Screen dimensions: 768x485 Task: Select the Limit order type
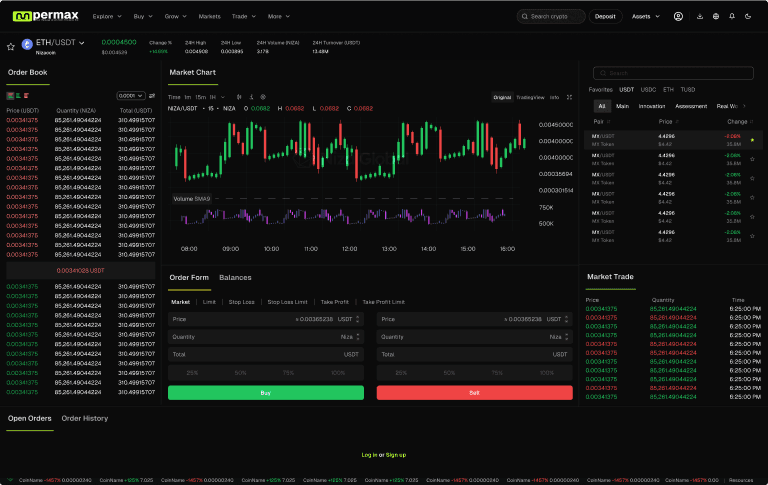point(209,302)
